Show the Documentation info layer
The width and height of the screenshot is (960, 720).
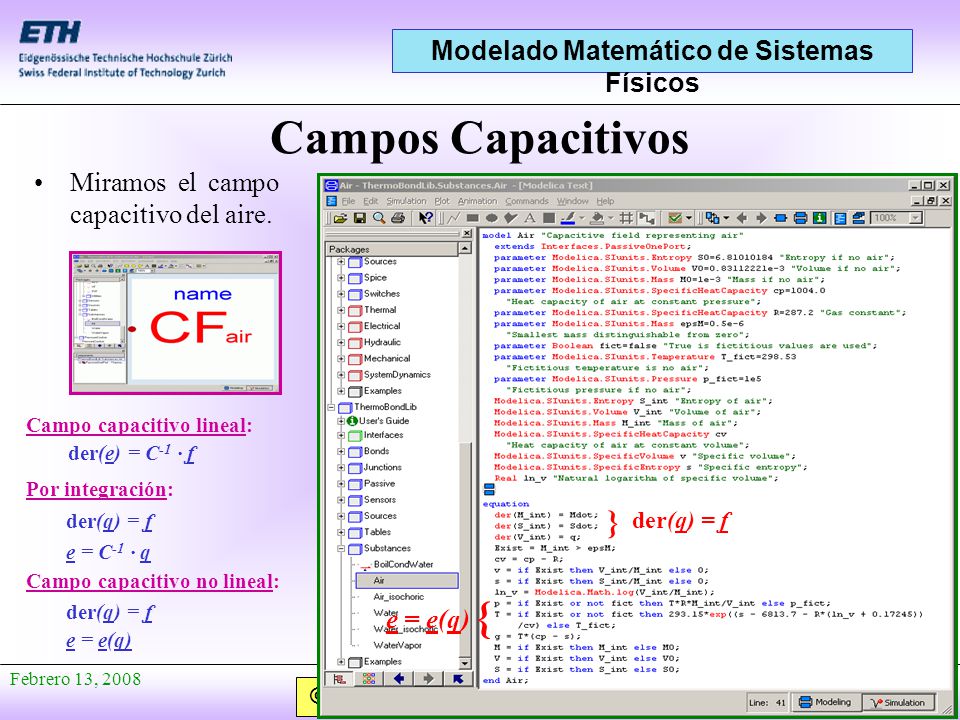coord(820,218)
